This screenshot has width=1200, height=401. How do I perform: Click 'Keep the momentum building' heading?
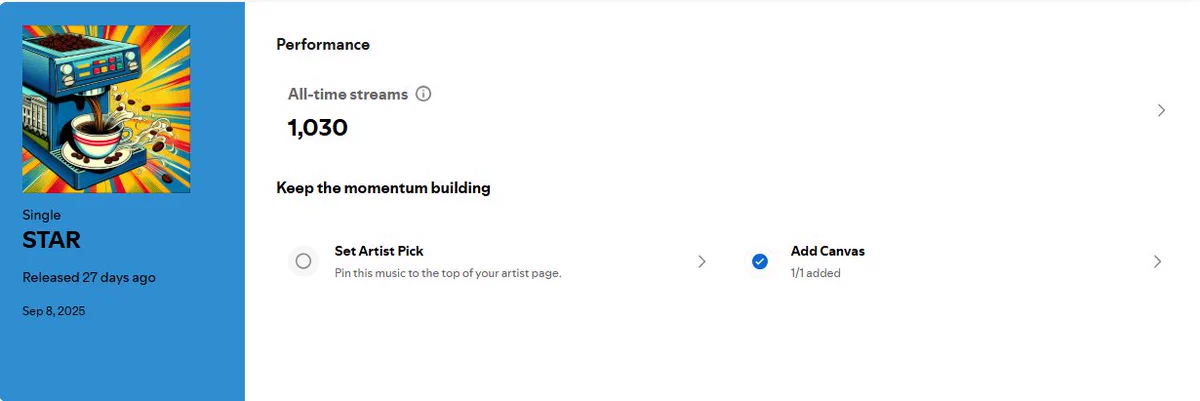point(384,187)
